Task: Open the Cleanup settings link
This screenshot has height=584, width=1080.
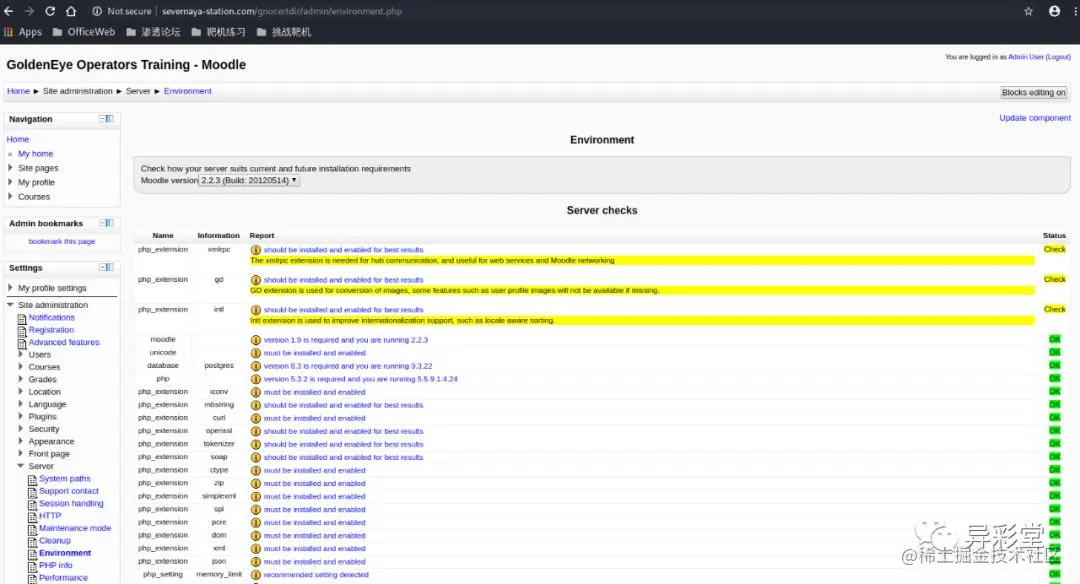Action: coord(55,541)
